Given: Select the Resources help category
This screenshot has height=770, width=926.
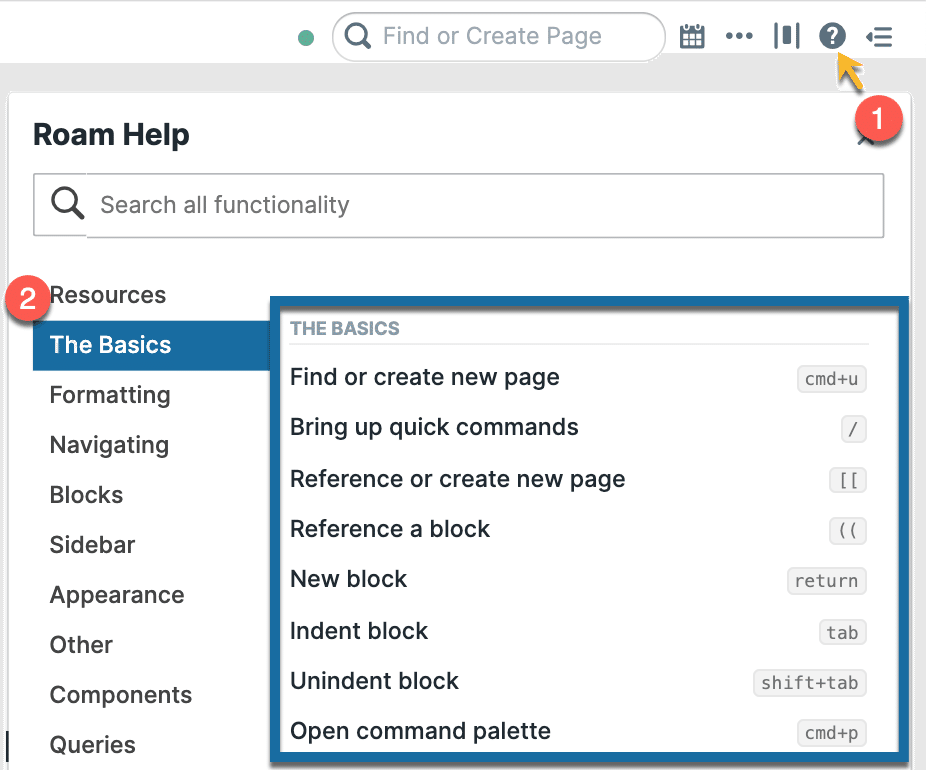Looking at the screenshot, I should pos(108,295).
